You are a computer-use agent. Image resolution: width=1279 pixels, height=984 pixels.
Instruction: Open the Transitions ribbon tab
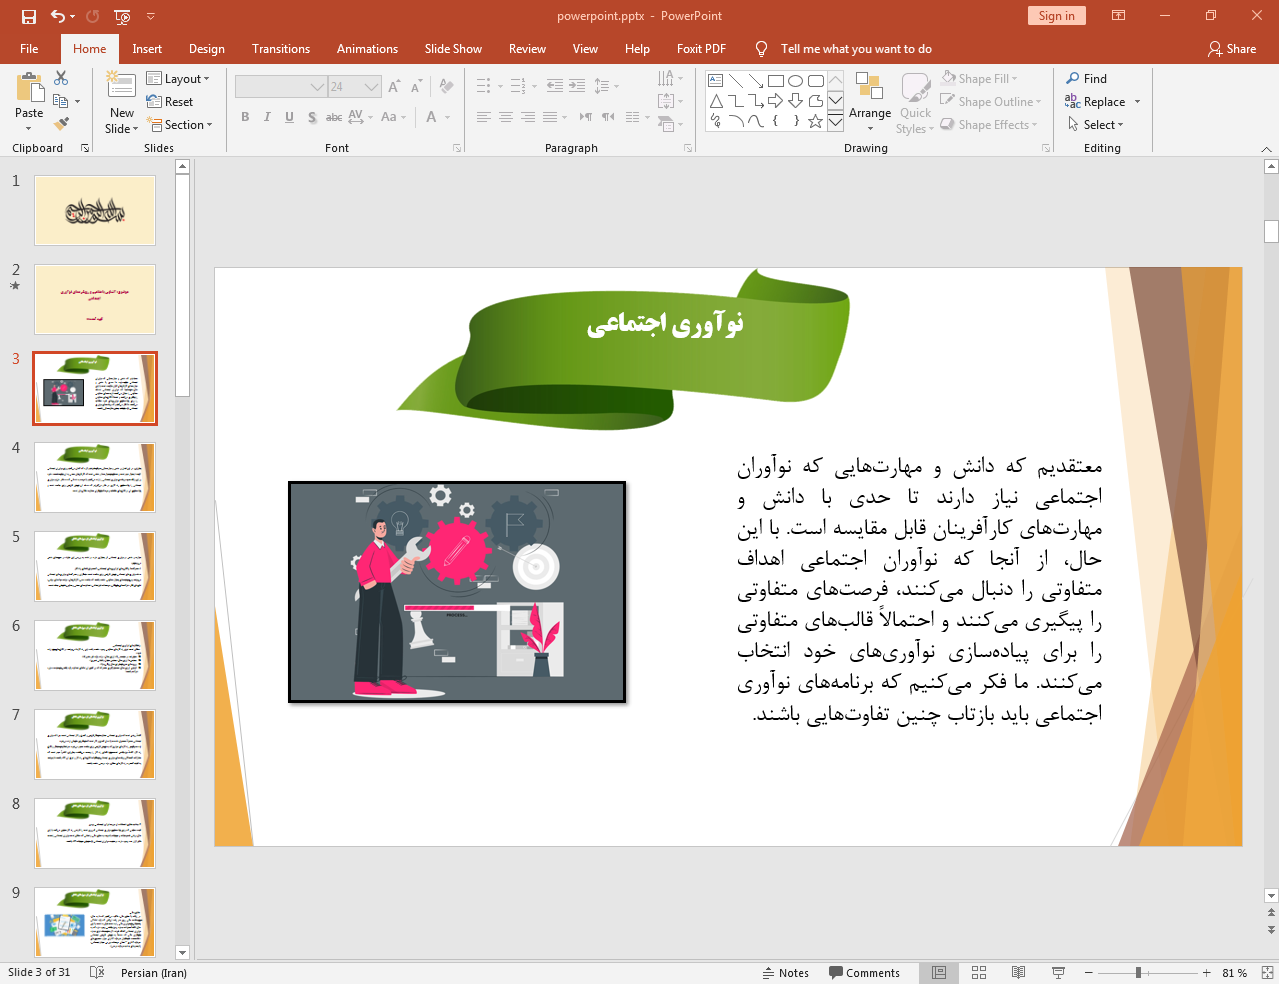click(281, 49)
